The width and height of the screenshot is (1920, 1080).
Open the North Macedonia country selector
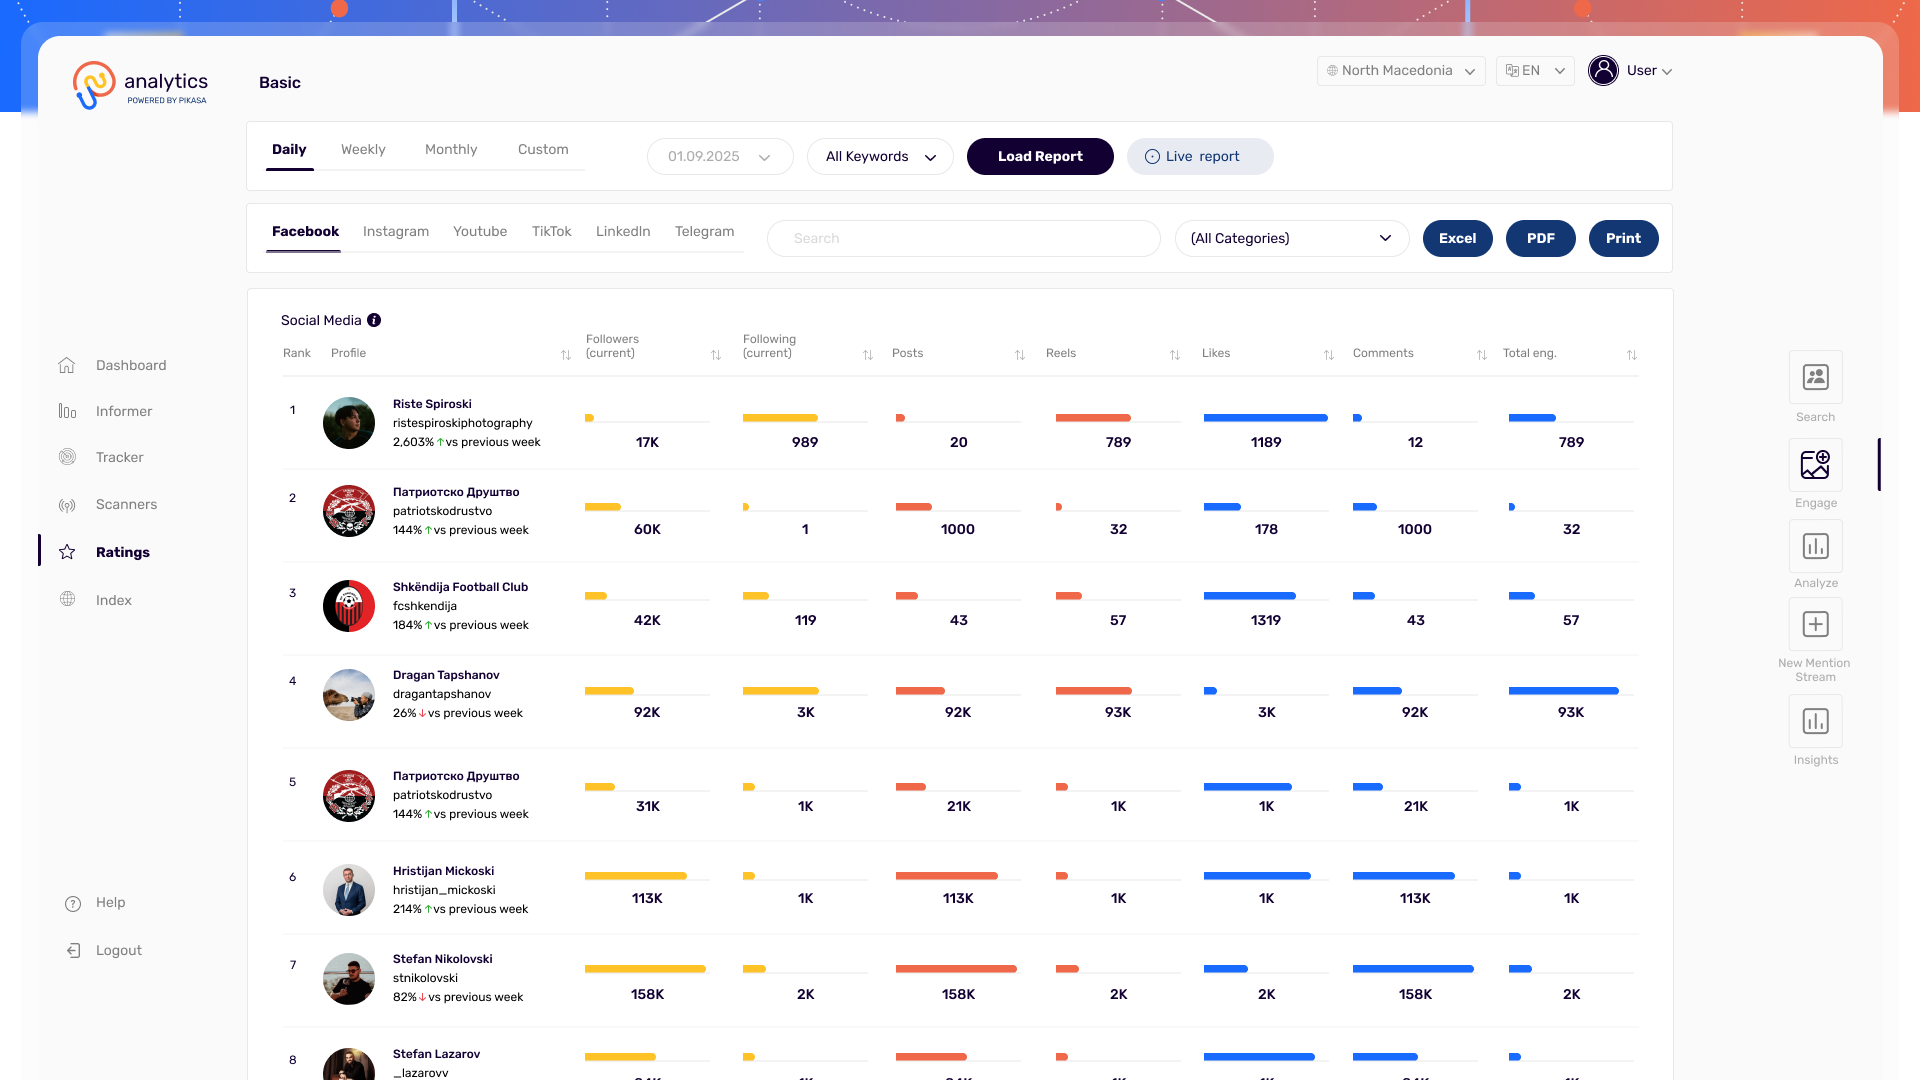click(1400, 70)
